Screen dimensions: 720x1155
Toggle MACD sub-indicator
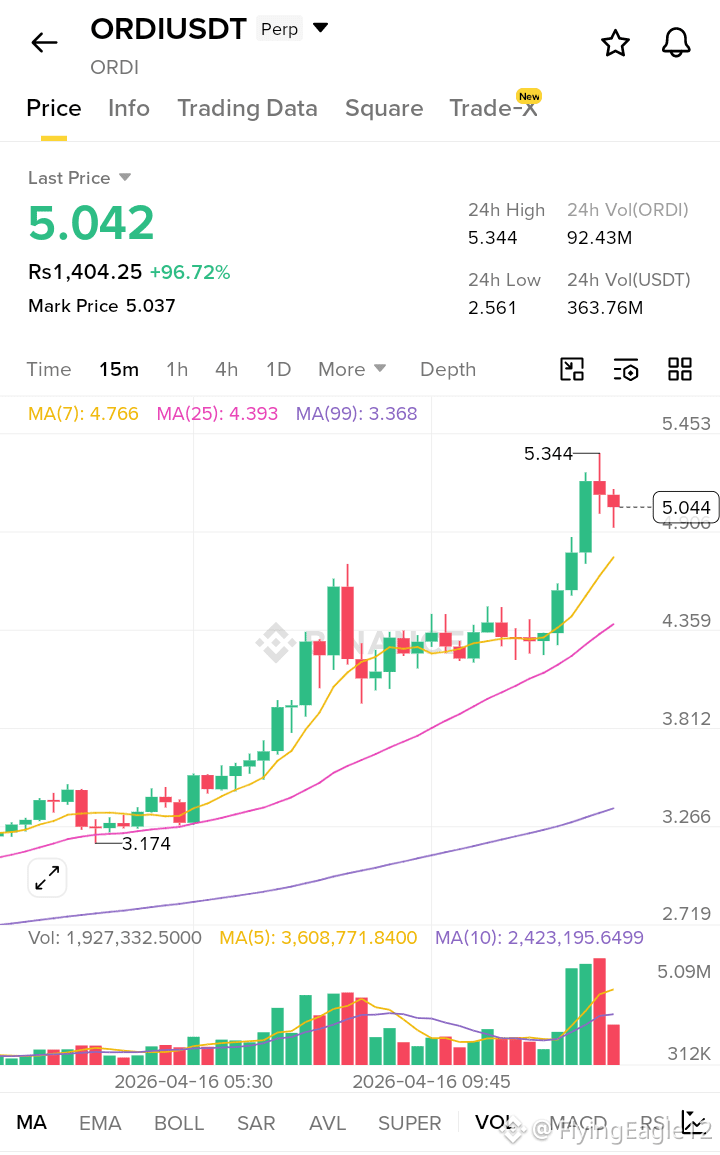[578, 1123]
